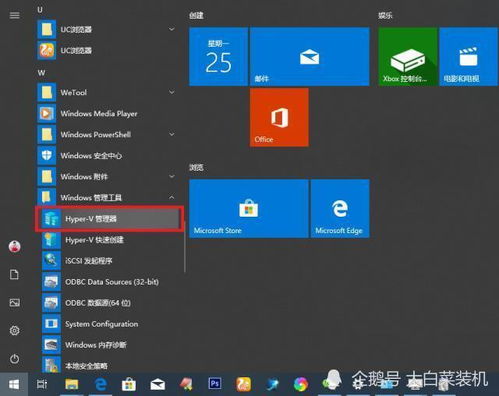The height and width of the screenshot is (396, 499).
Task: Expand the Windows PowerShell folder chevron
Action: pyautogui.click(x=172, y=135)
